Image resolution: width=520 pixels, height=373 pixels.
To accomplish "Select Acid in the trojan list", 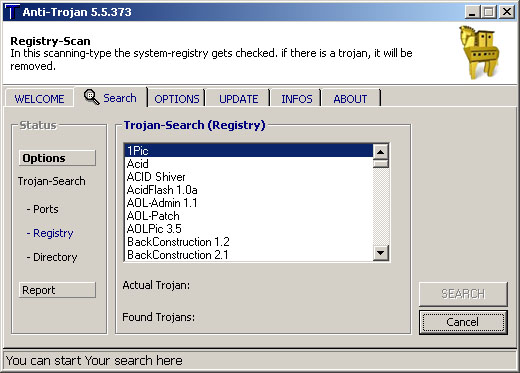I will 248,164.
